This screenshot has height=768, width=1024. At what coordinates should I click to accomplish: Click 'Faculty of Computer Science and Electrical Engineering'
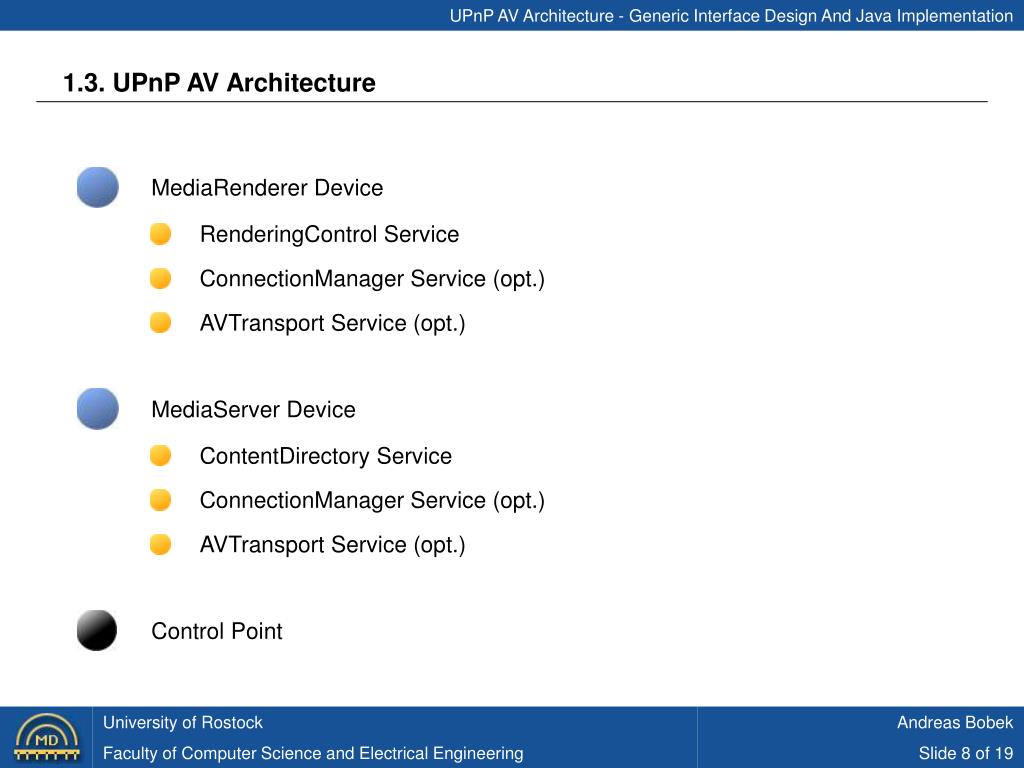point(313,753)
